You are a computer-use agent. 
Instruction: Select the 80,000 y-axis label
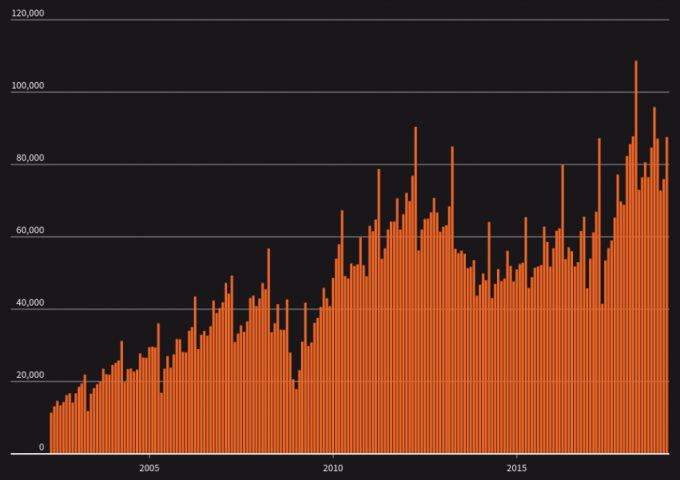30,158
